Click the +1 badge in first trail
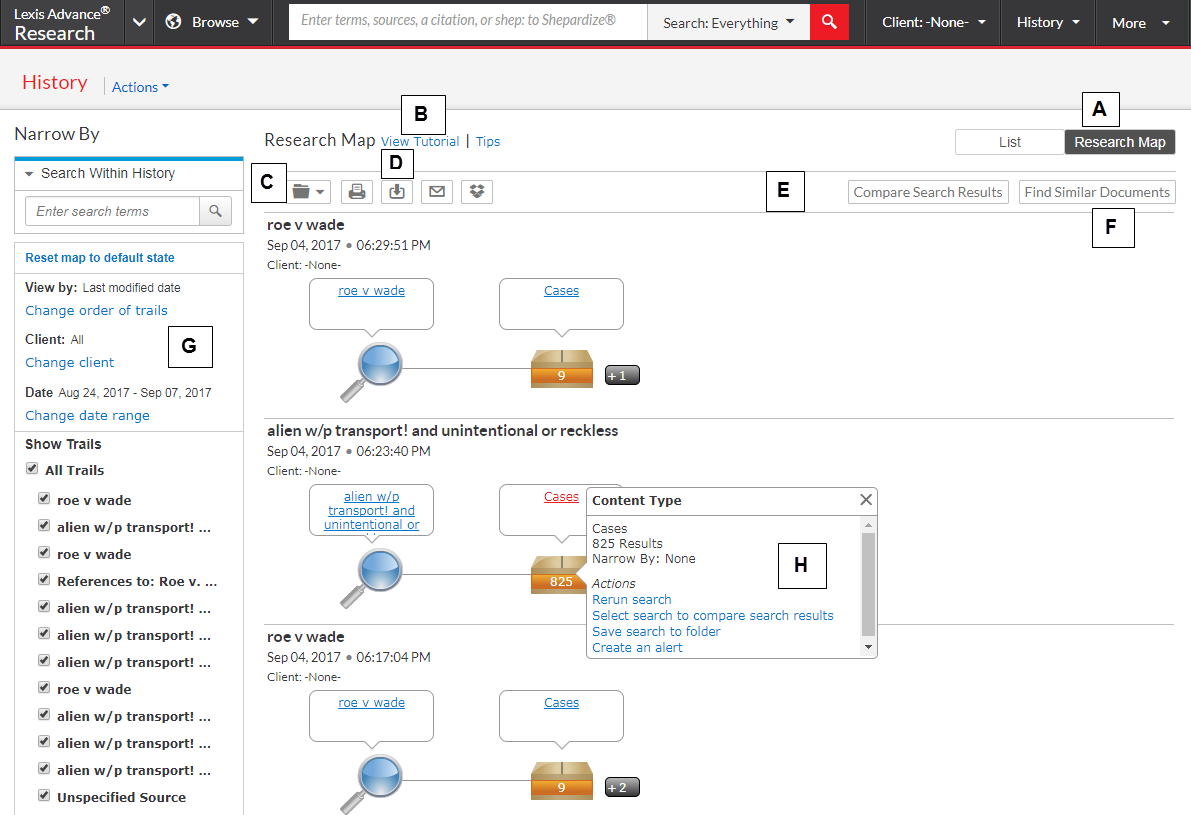1191x815 pixels. click(622, 375)
